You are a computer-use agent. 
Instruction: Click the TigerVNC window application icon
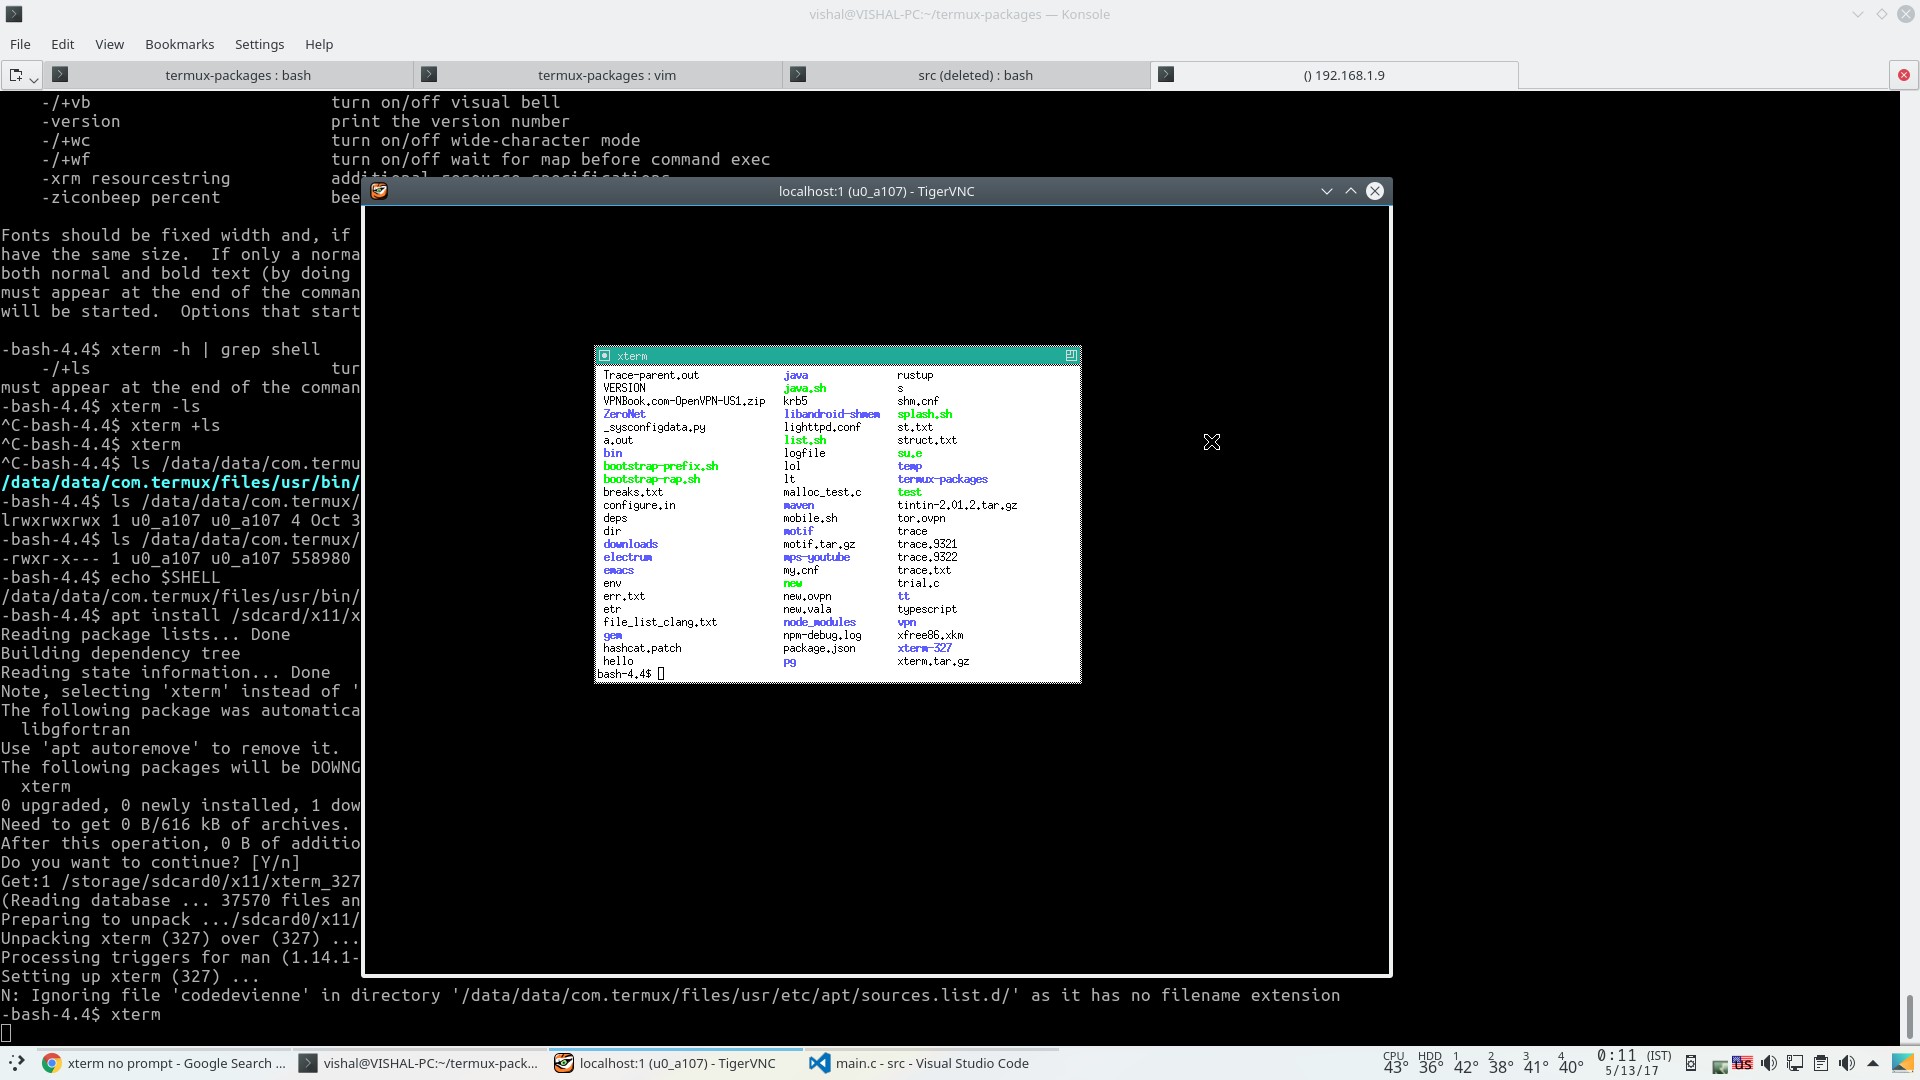379,191
